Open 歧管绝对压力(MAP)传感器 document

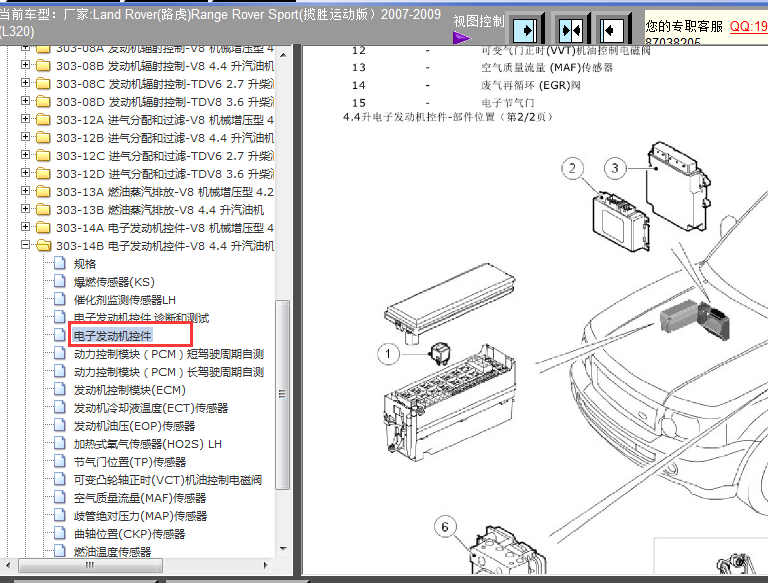click(140, 516)
